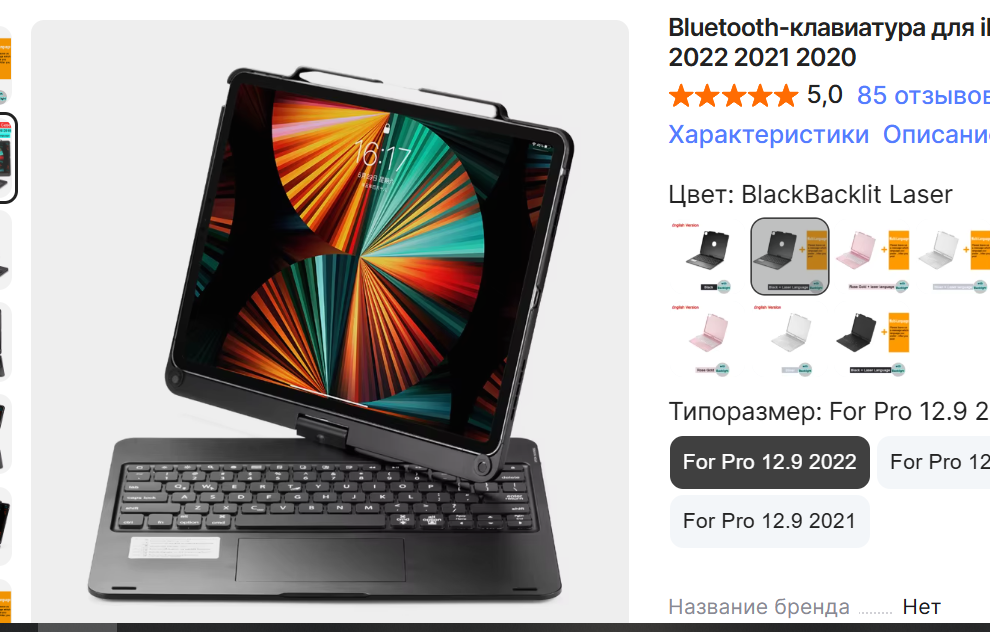Select the For Pro 12.9 2022 size
990x632 pixels.
tap(770, 462)
